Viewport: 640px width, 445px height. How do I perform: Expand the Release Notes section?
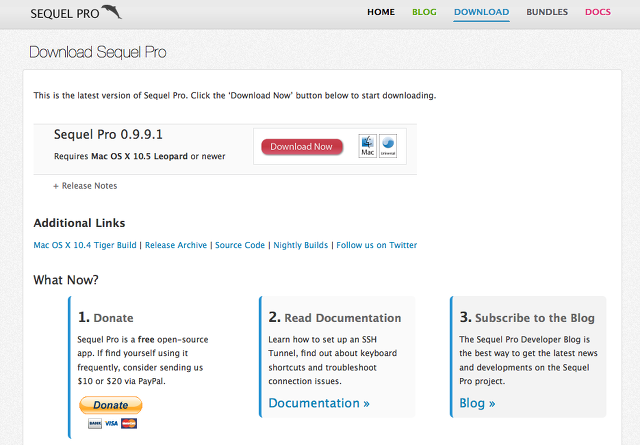tap(85, 186)
